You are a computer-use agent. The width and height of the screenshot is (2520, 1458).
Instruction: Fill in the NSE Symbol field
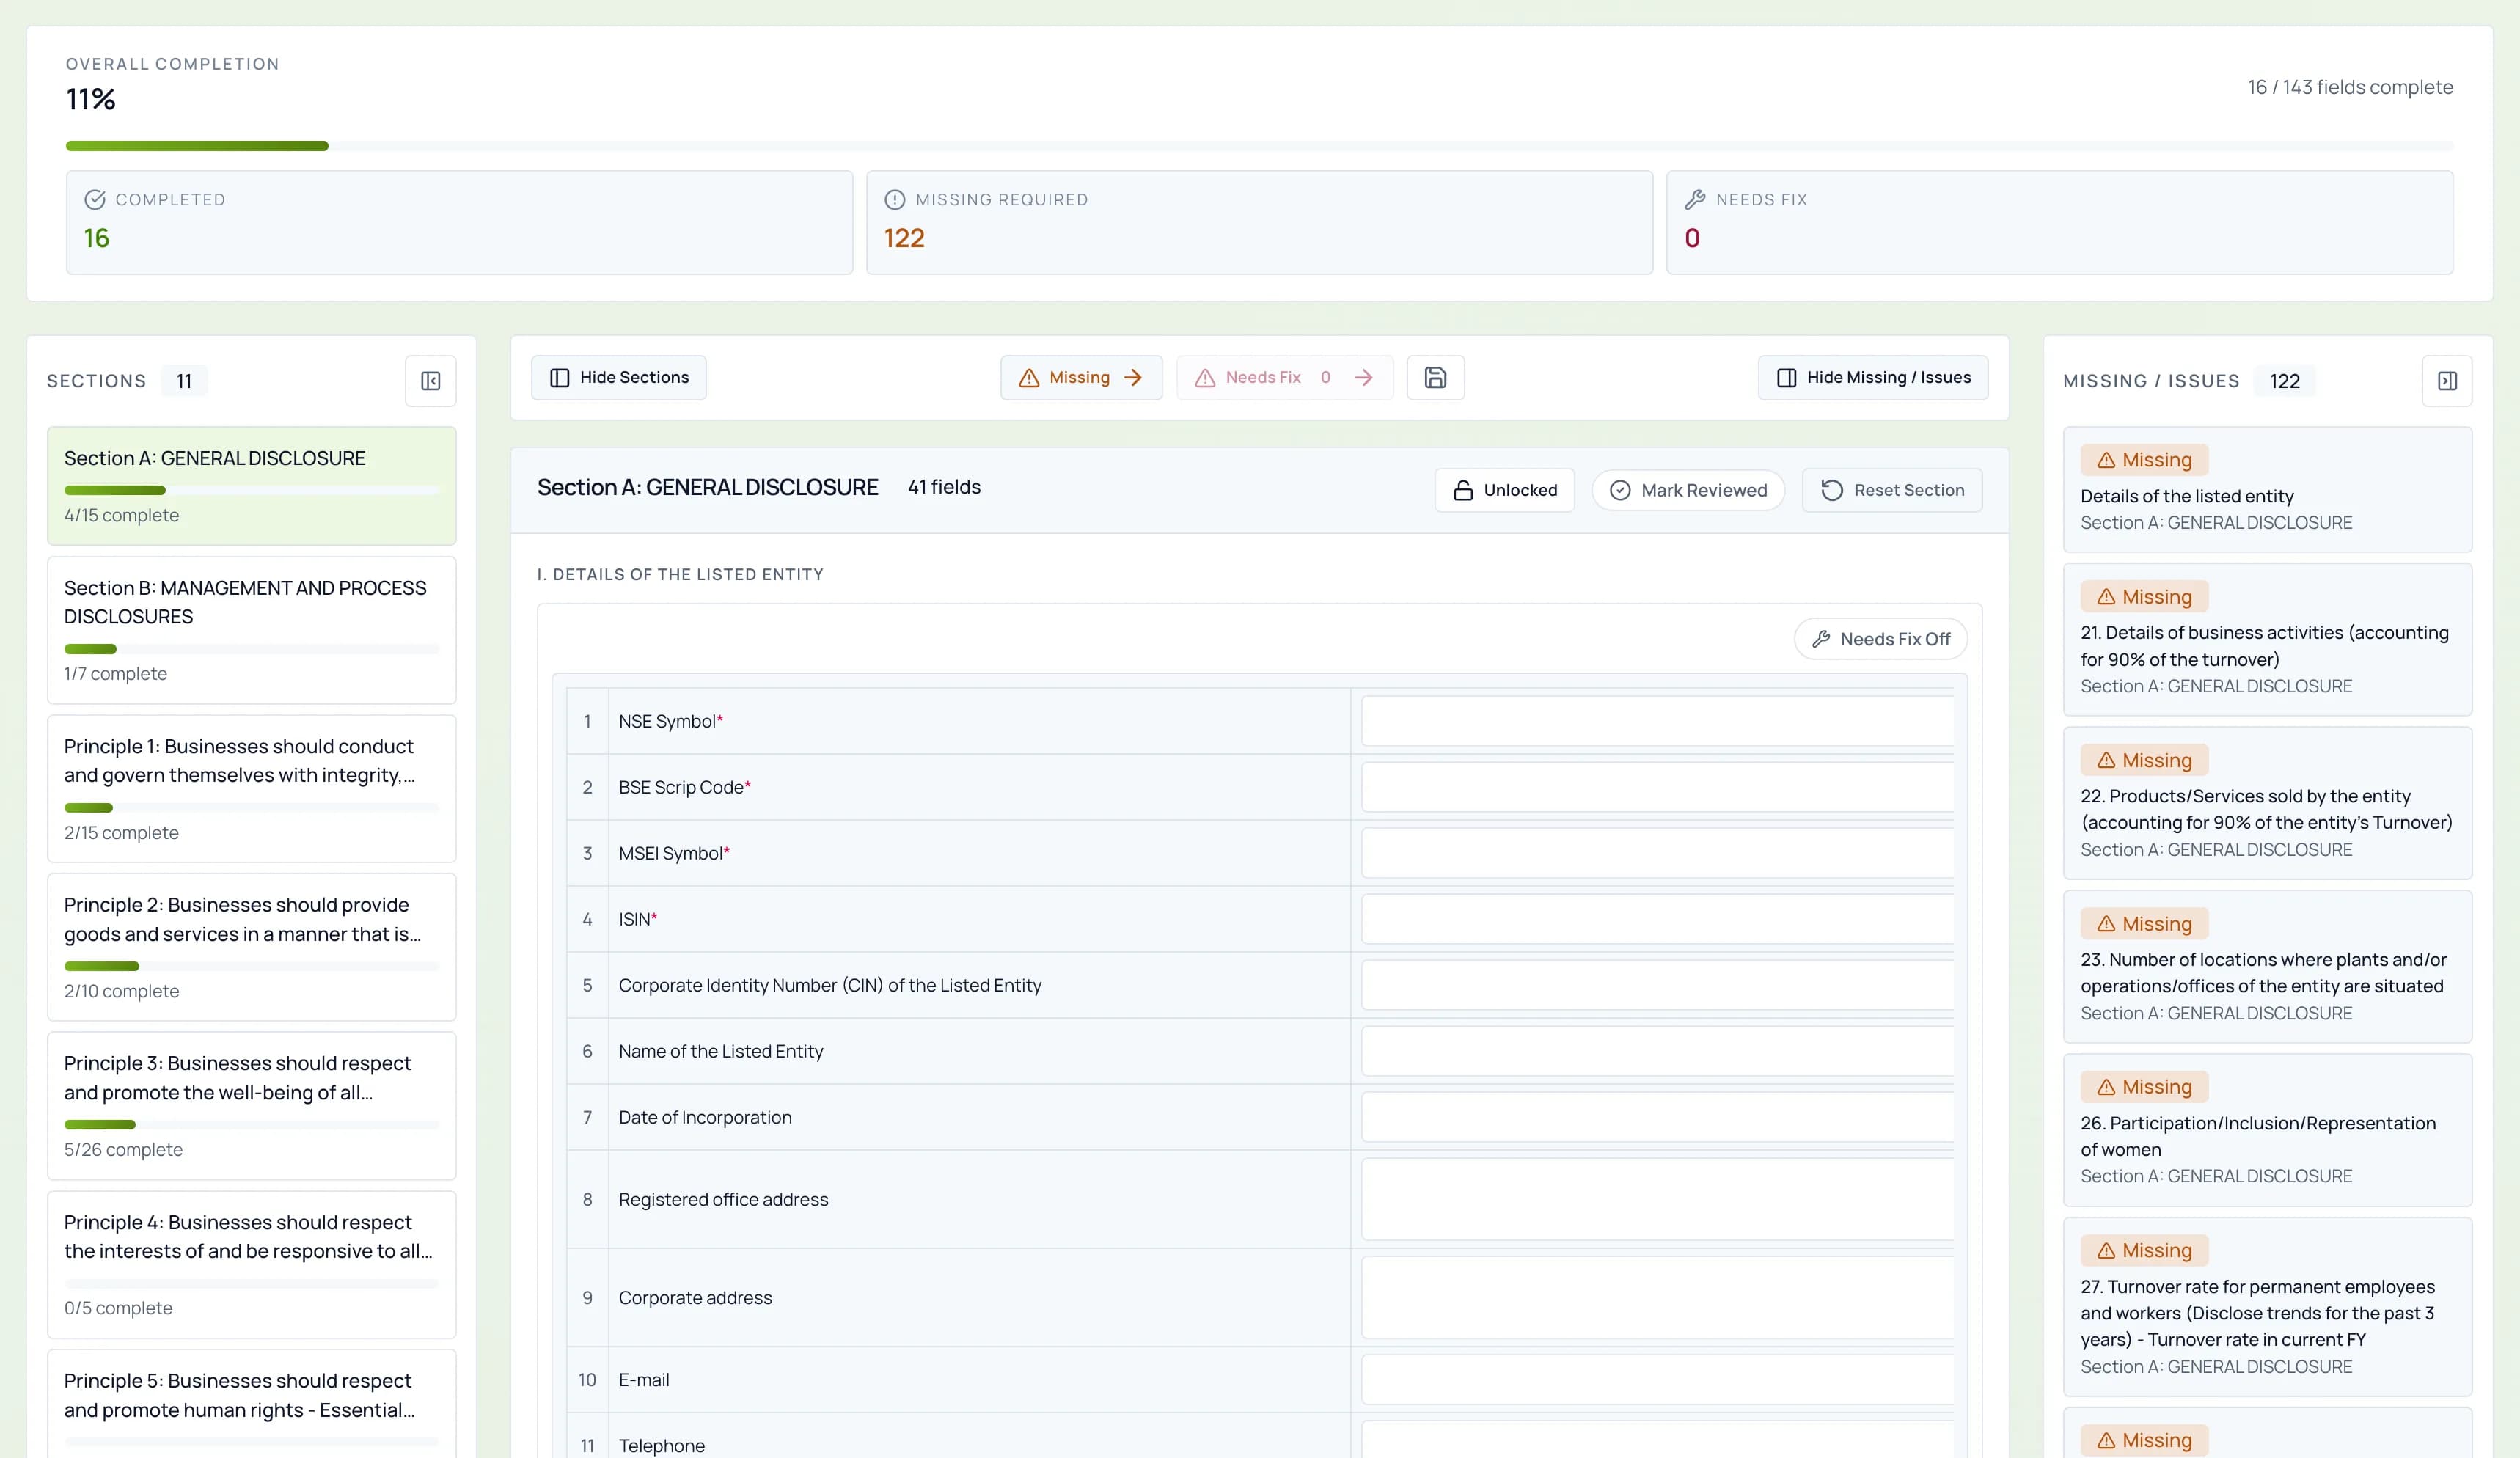(x=1657, y=721)
